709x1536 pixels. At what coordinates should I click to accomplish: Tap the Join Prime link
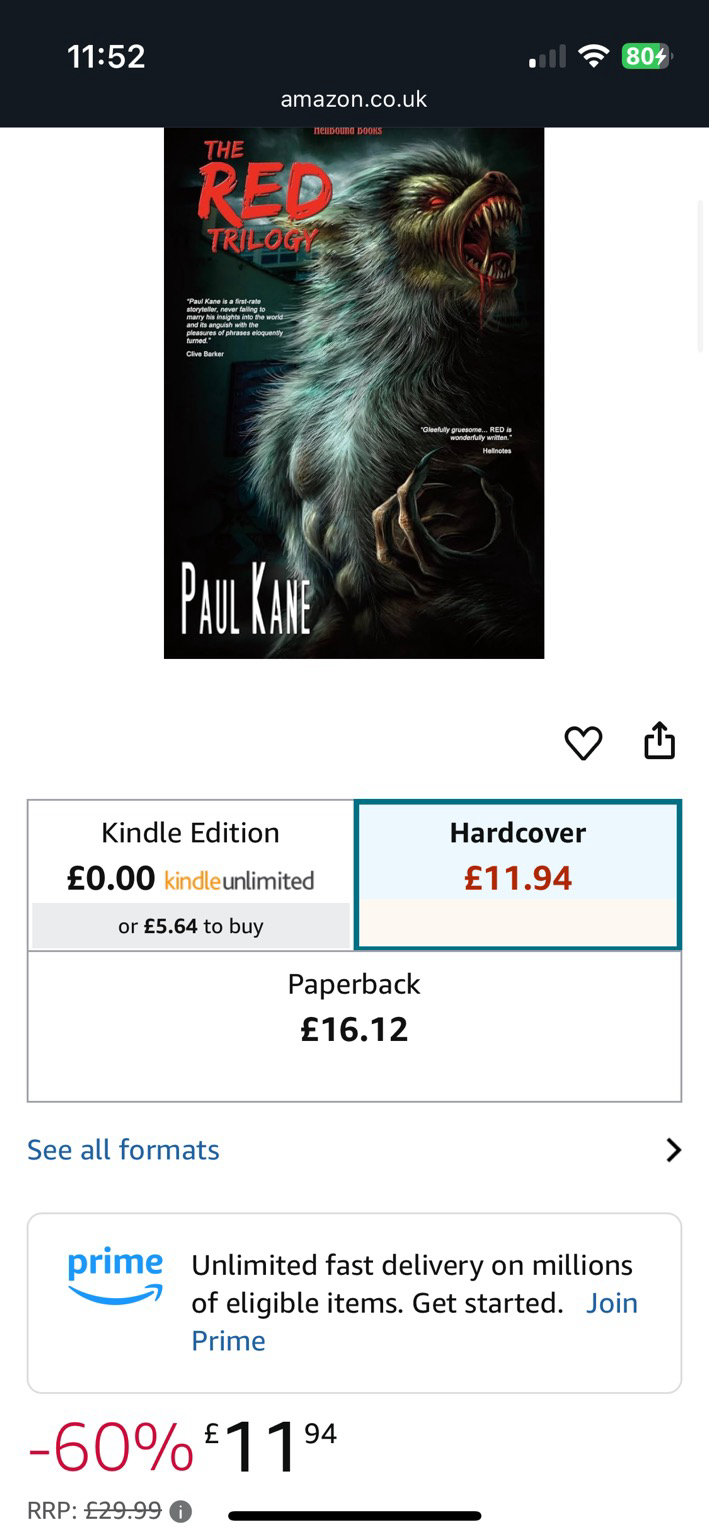414,1322
